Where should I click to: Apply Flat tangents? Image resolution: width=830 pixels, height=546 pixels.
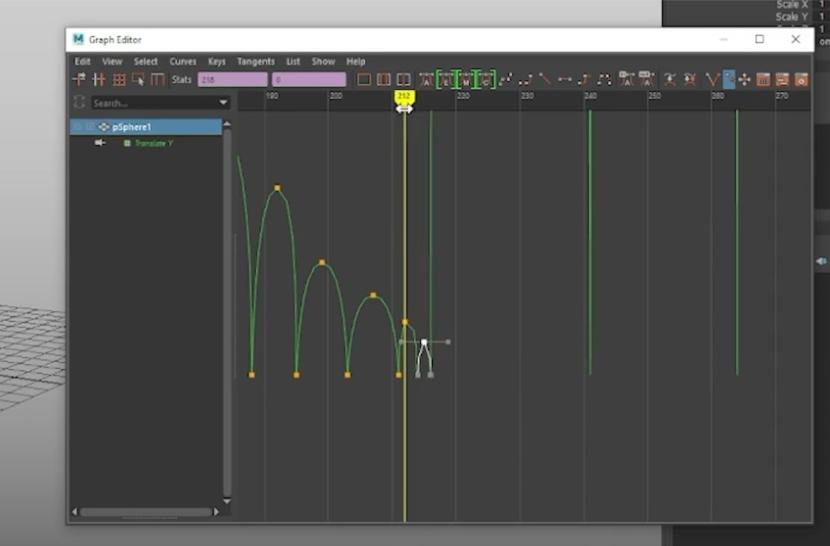click(x=564, y=80)
